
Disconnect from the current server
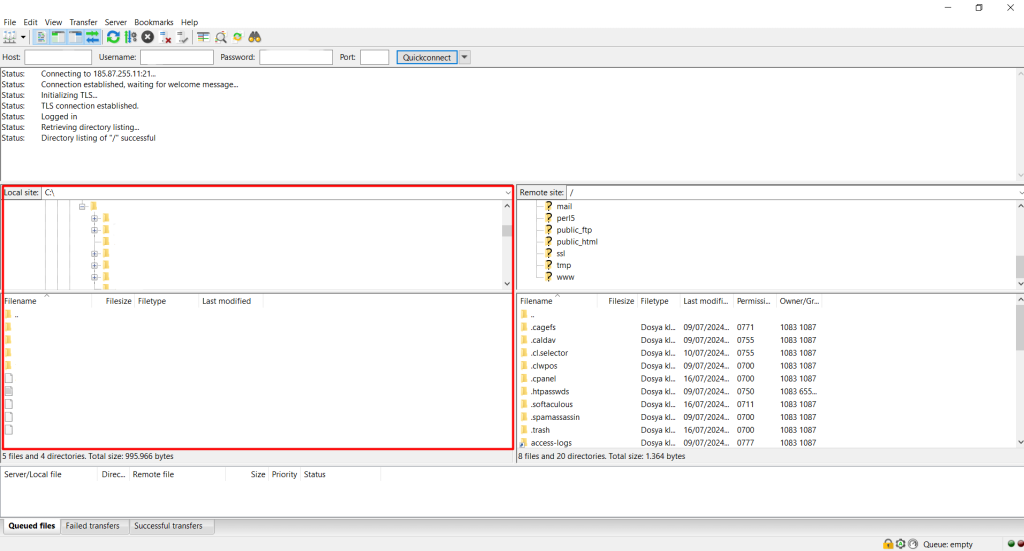(165, 37)
